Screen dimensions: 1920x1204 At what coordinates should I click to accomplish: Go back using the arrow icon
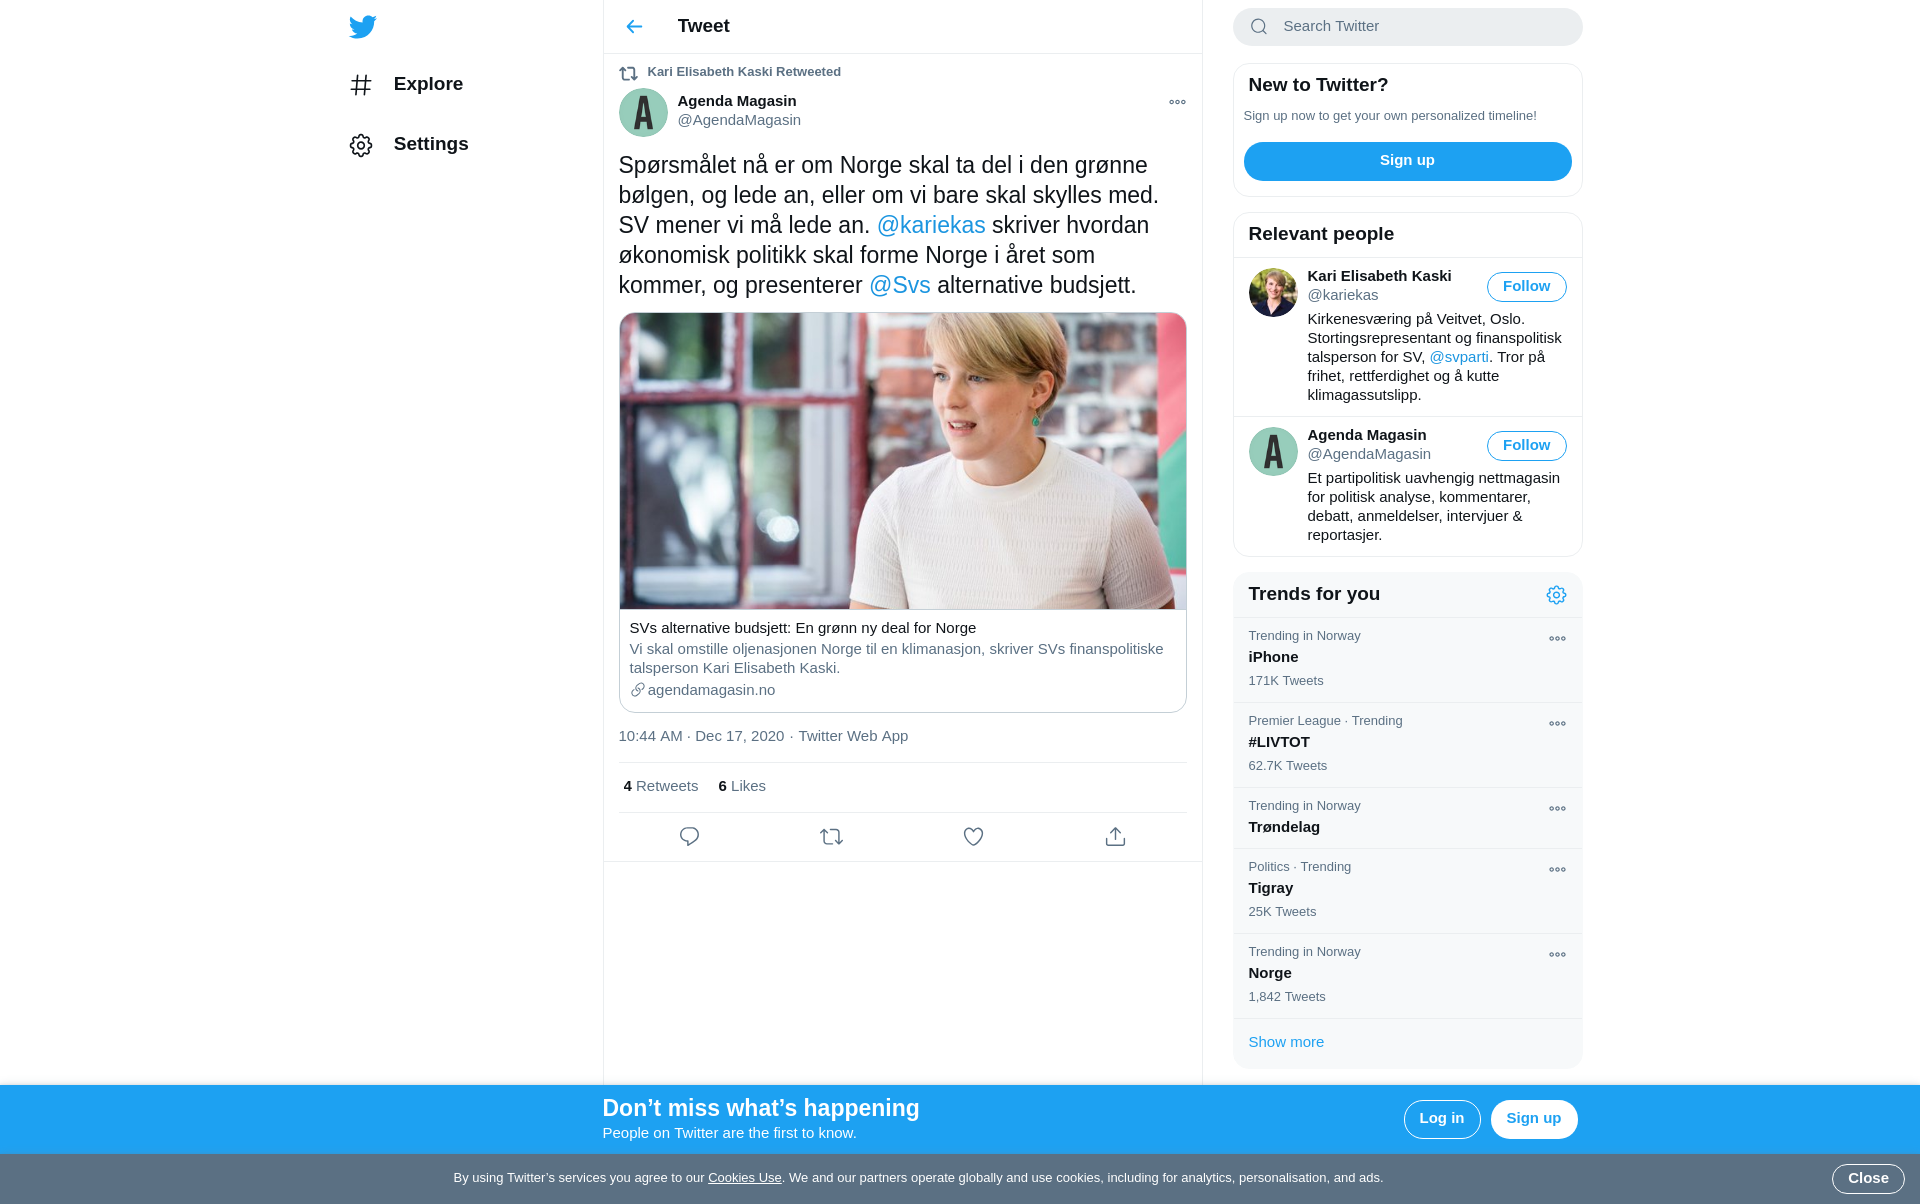[x=634, y=27]
